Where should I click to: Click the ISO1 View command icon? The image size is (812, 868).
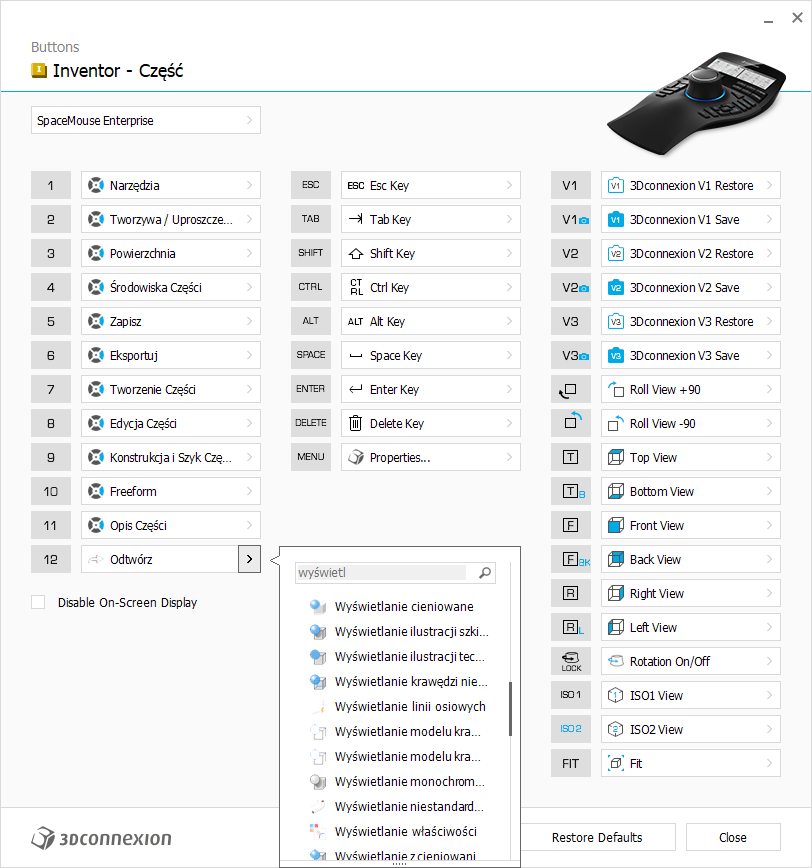pos(617,695)
